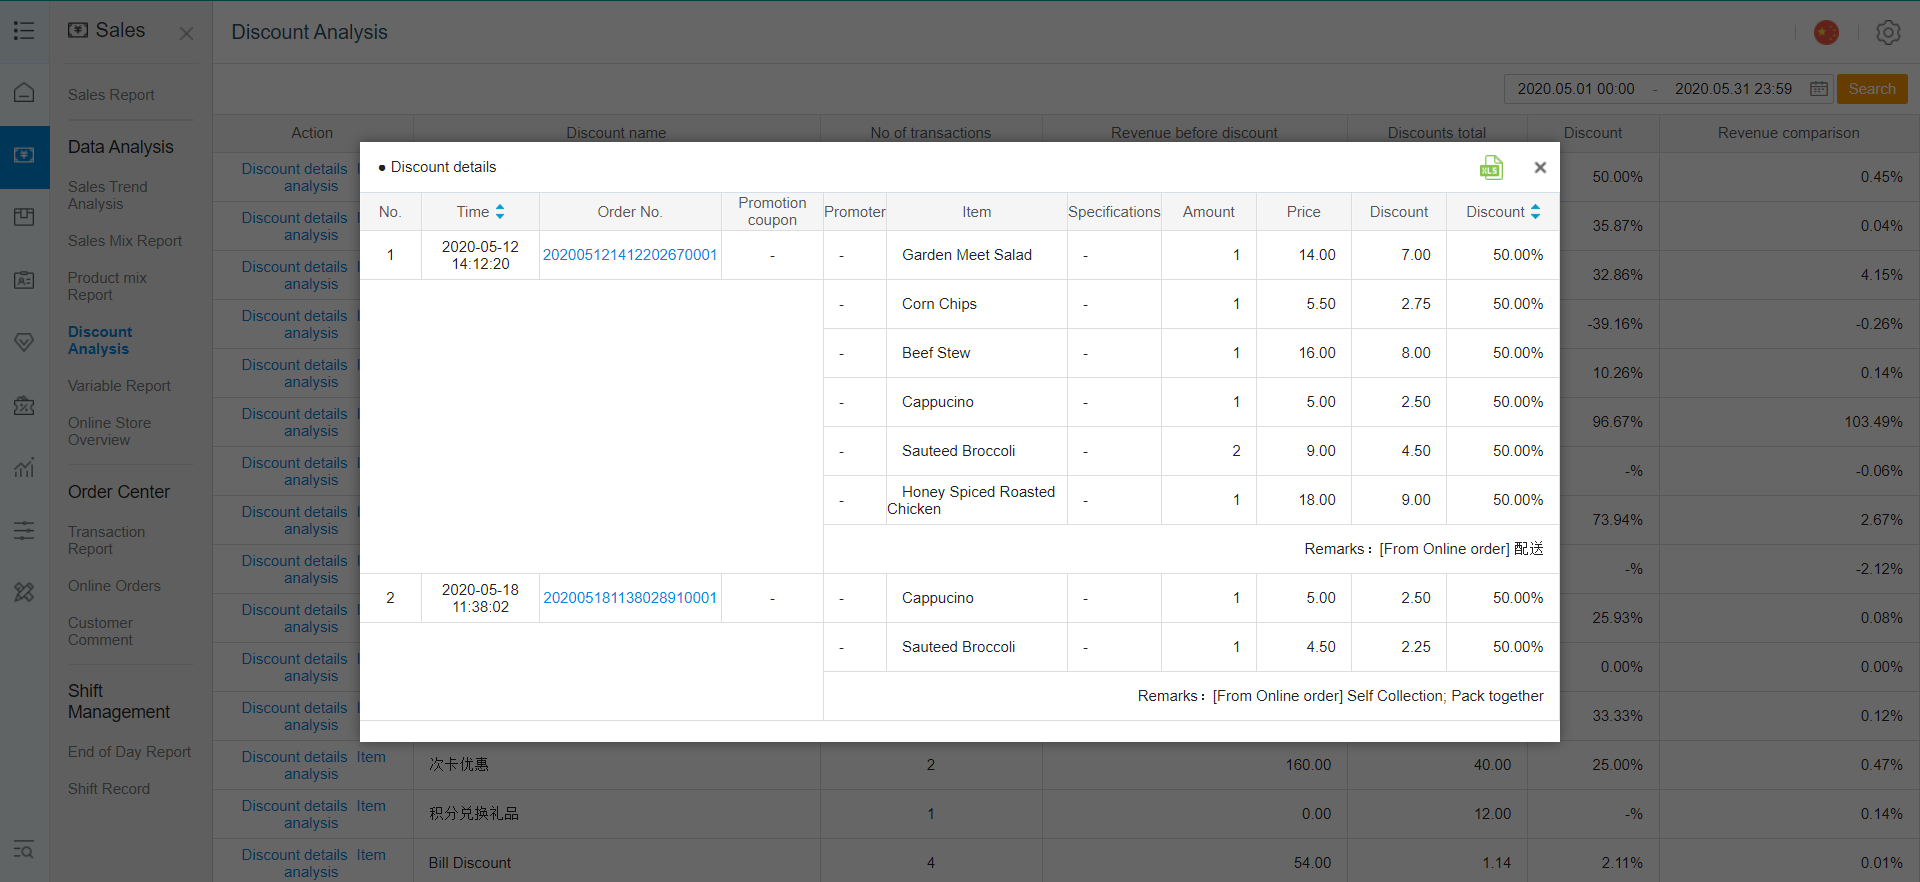The width and height of the screenshot is (1920, 882).
Task: Click the search-list icon at sidebar bottom
Action: click(24, 850)
